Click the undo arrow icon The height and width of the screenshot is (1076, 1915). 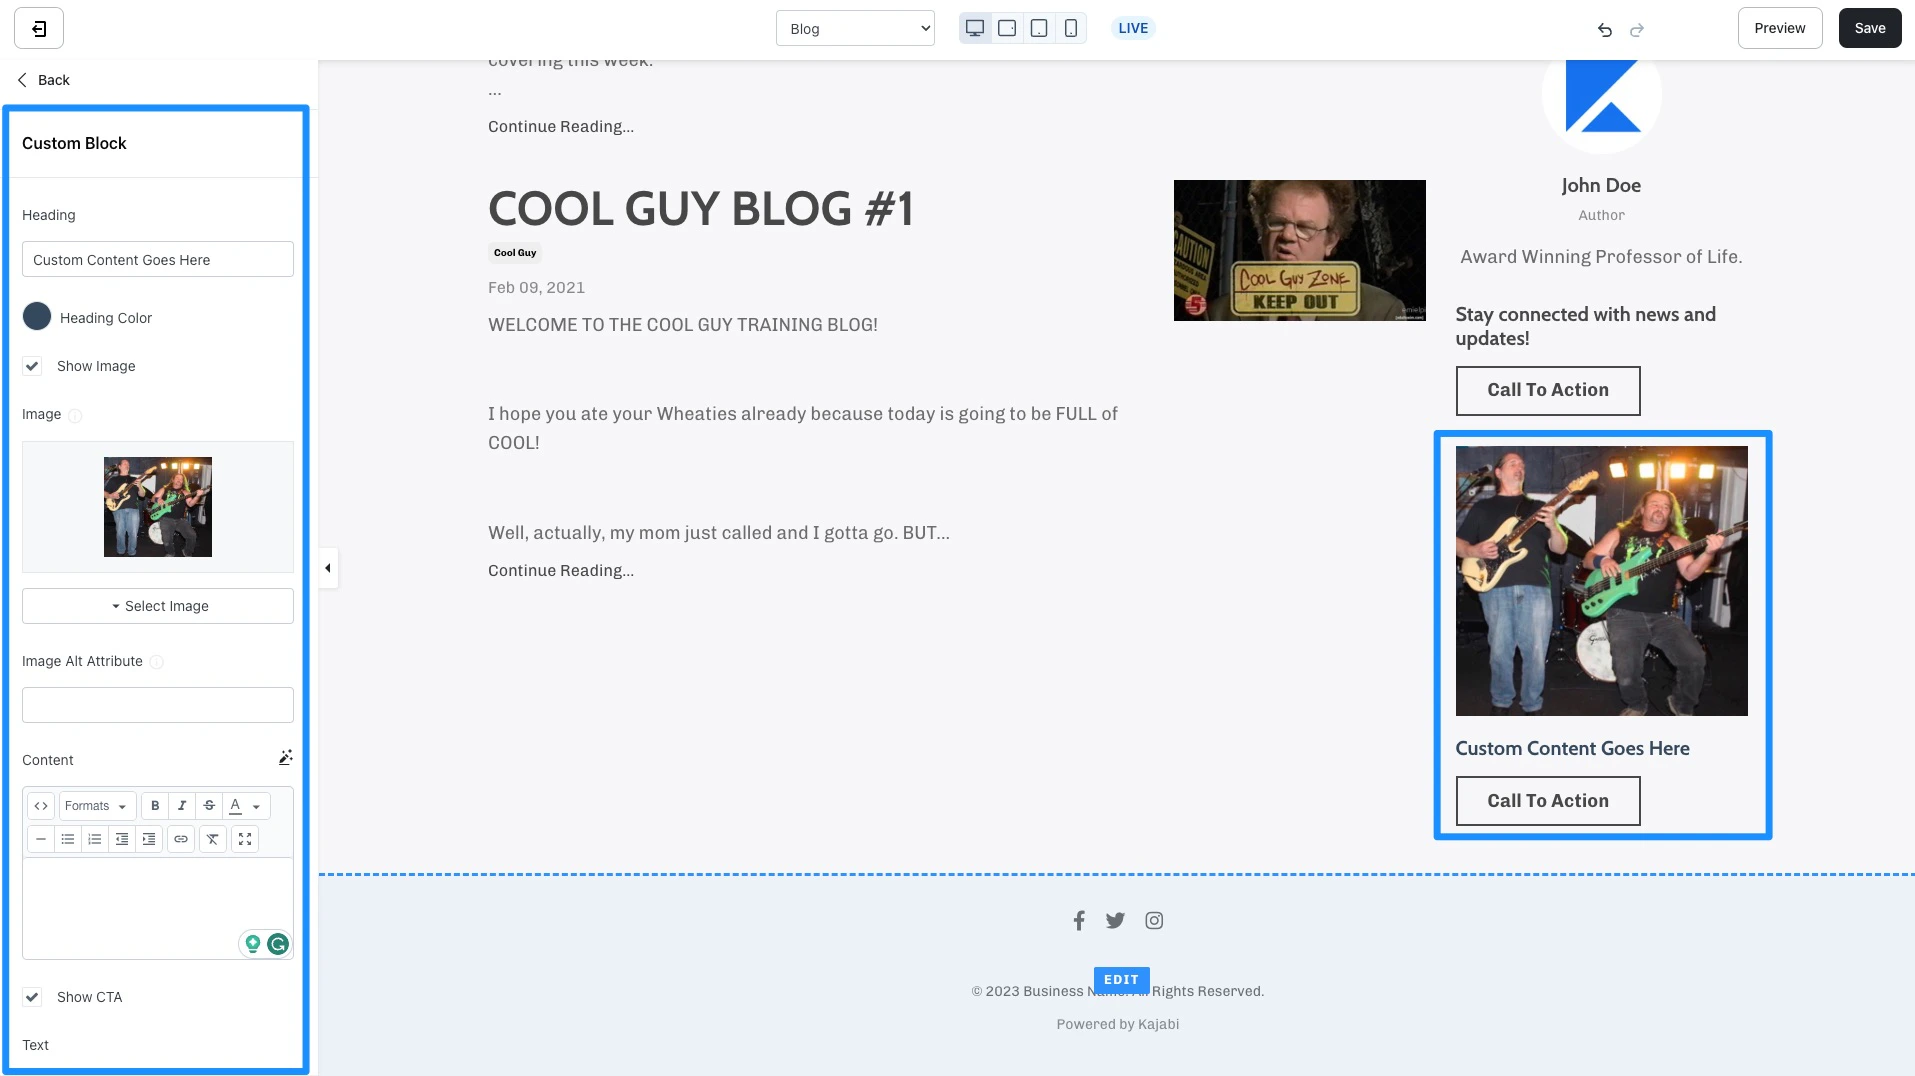[1603, 29]
